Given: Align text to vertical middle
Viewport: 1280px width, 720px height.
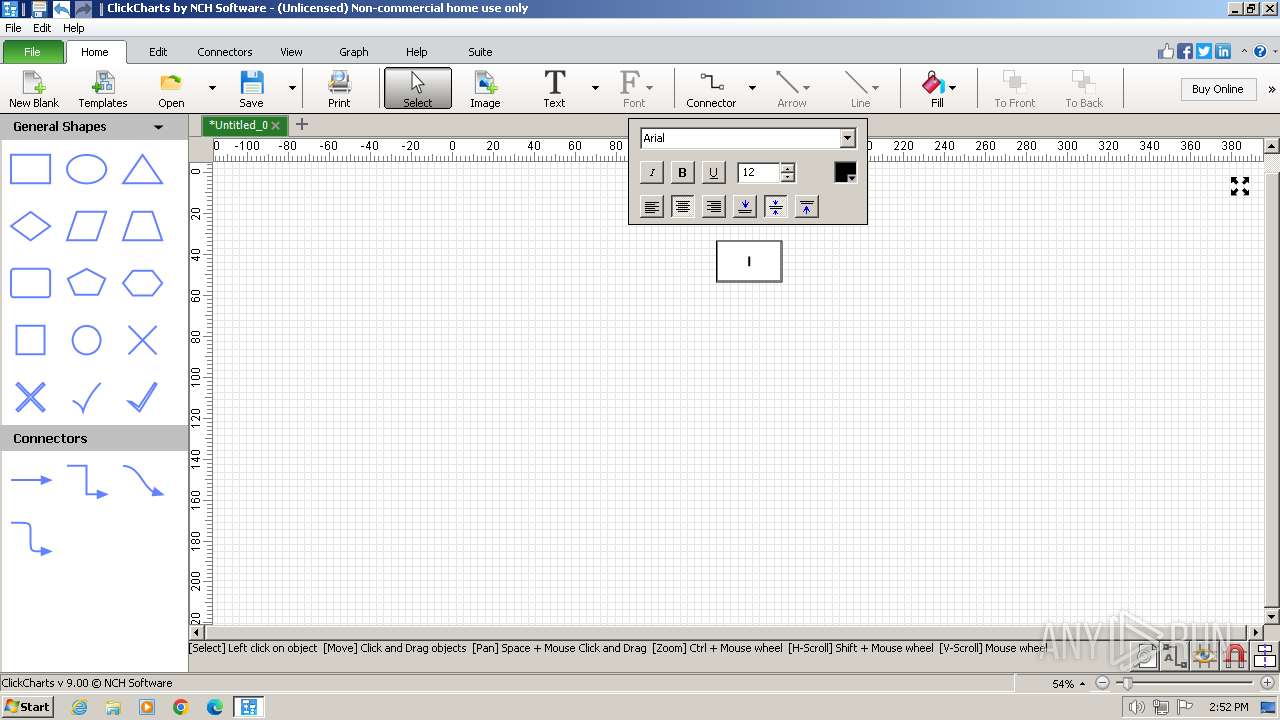Looking at the screenshot, I should (775, 207).
